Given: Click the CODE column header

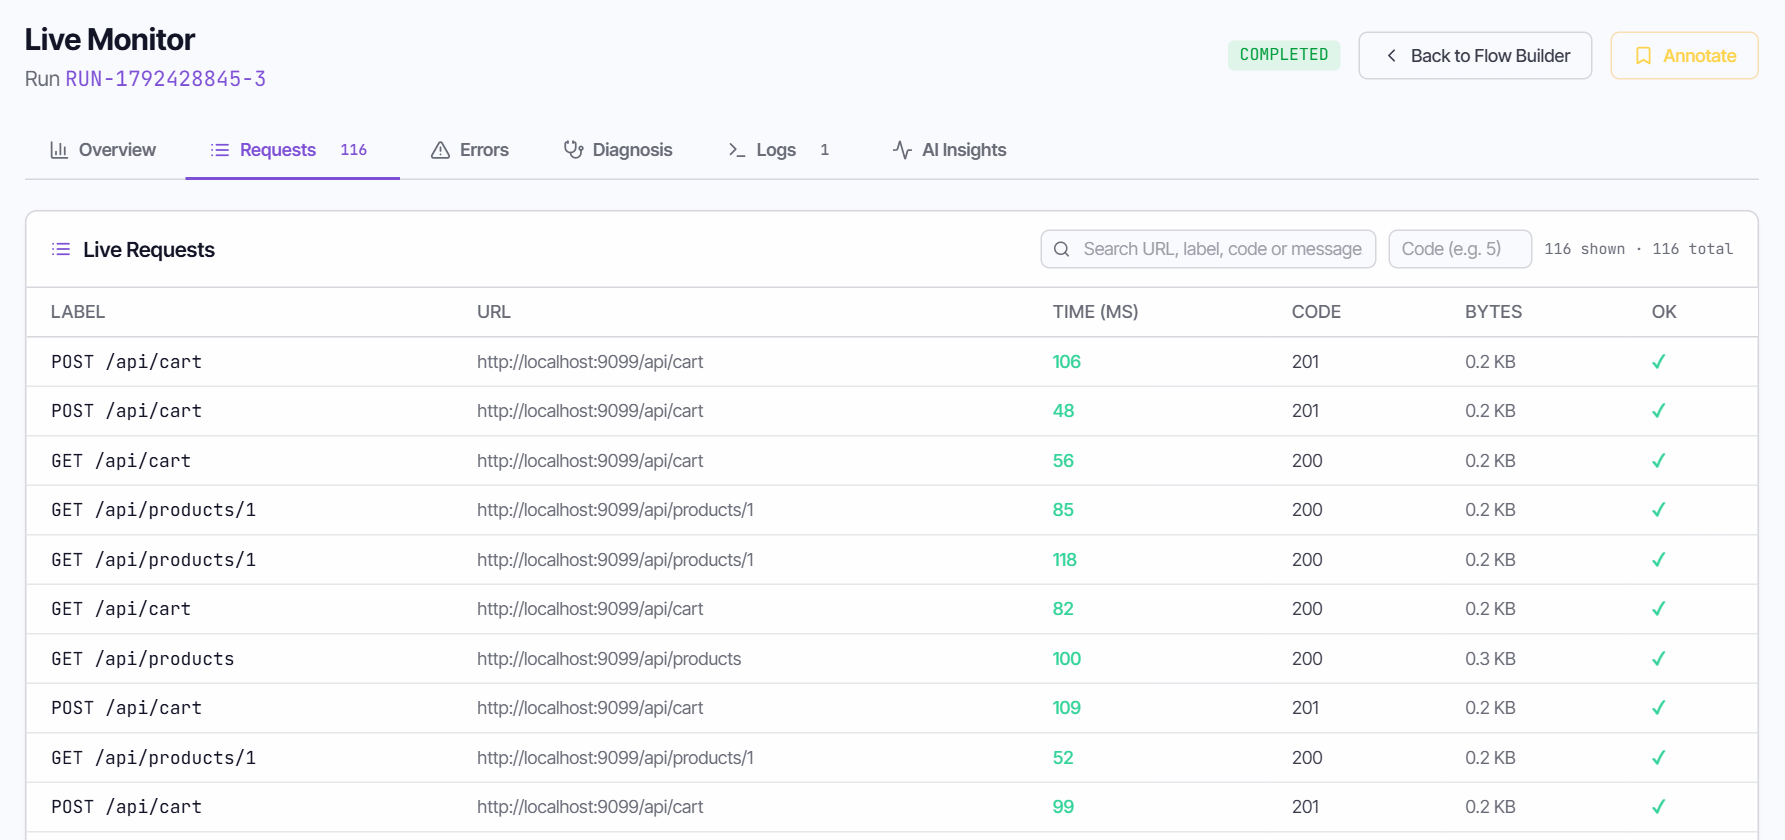Looking at the screenshot, I should pyautogui.click(x=1316, y=312).
